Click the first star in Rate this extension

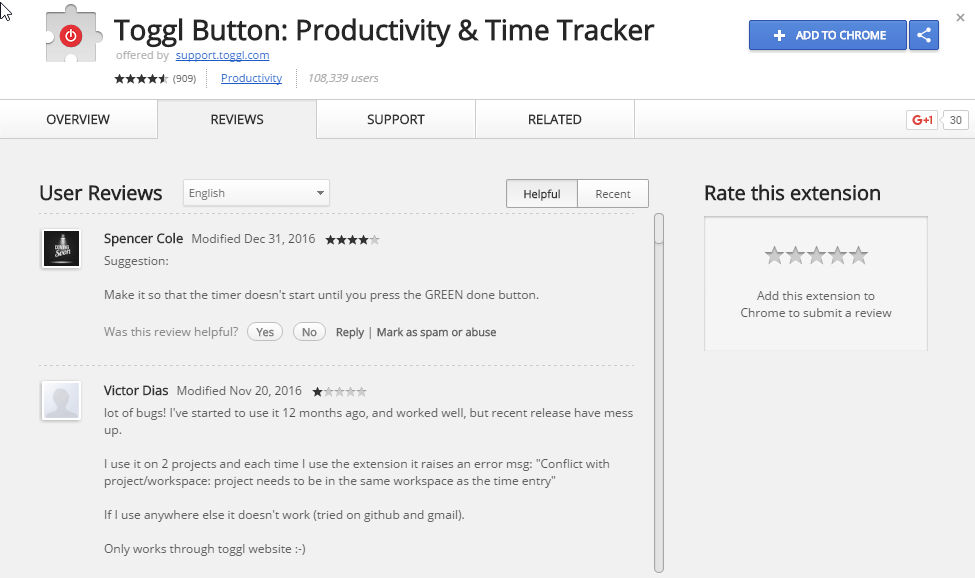click(774, 255)
